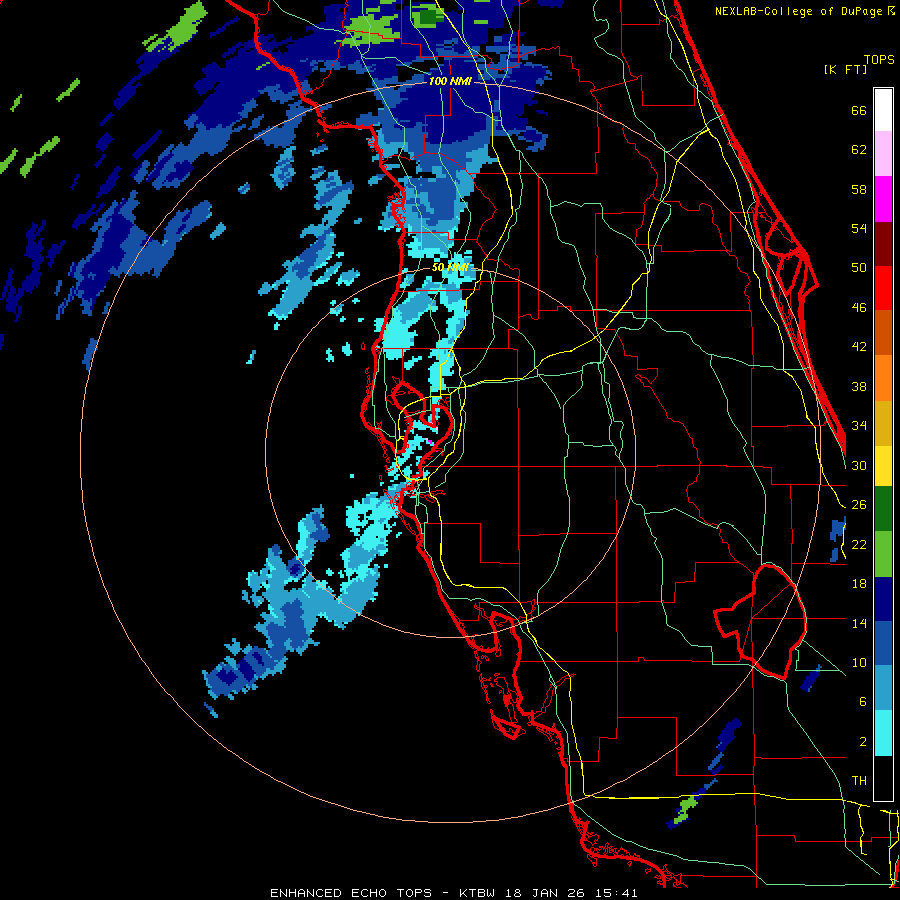Click the Enhanced Echo Tops KTBW caption
This screenshot has height=900, width=900.
(453, 893)
